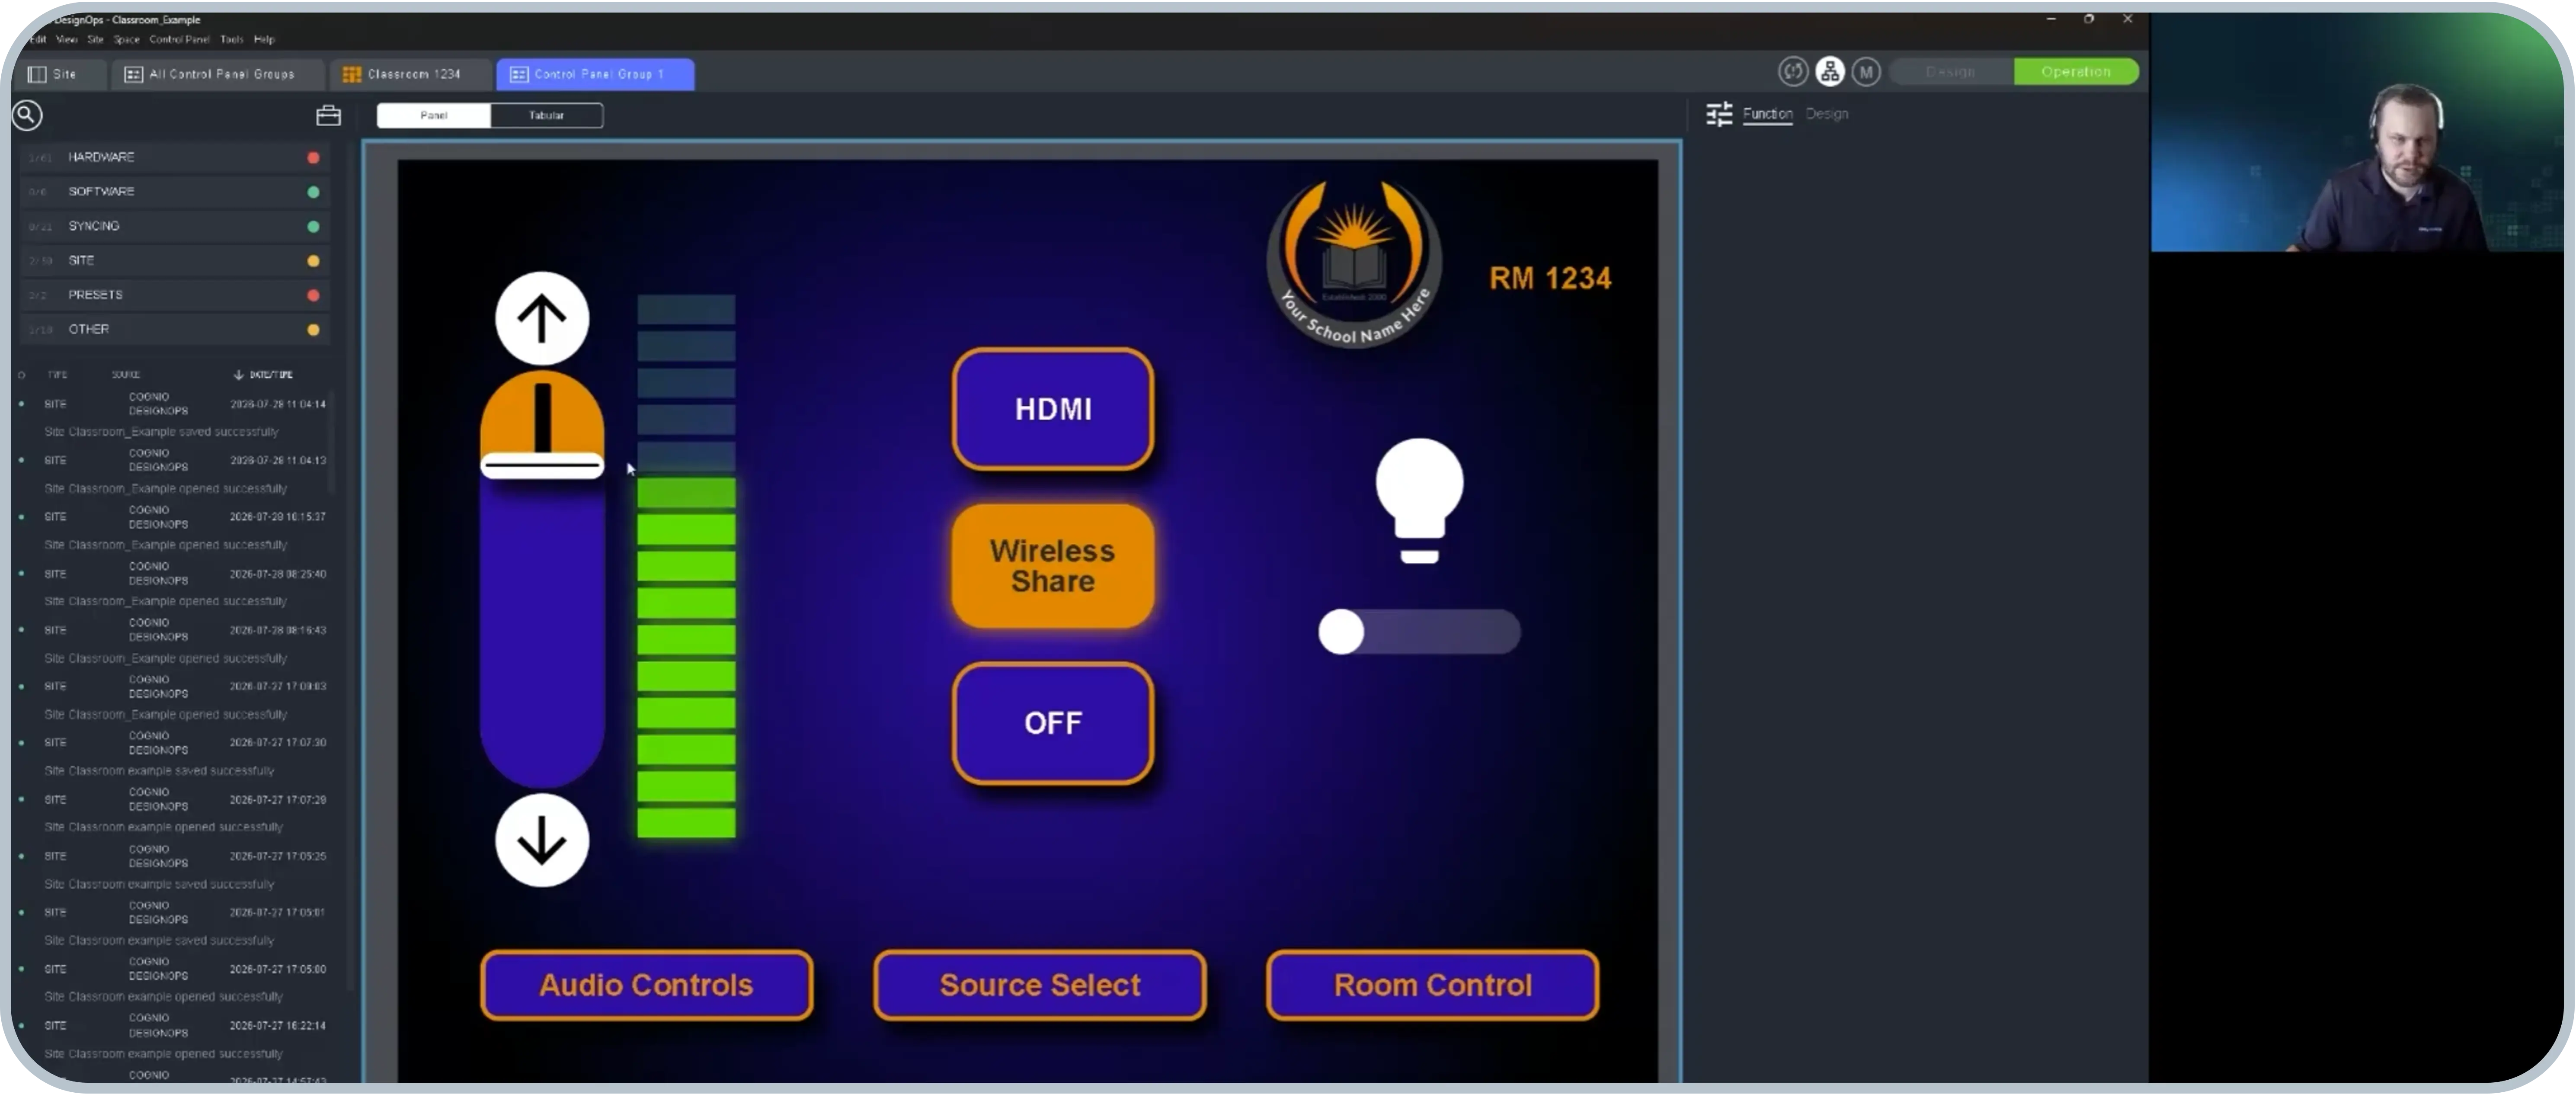The image size is (2576, 1094).
Task: Open the Control Panel menu
Action: tap(180, 40)
